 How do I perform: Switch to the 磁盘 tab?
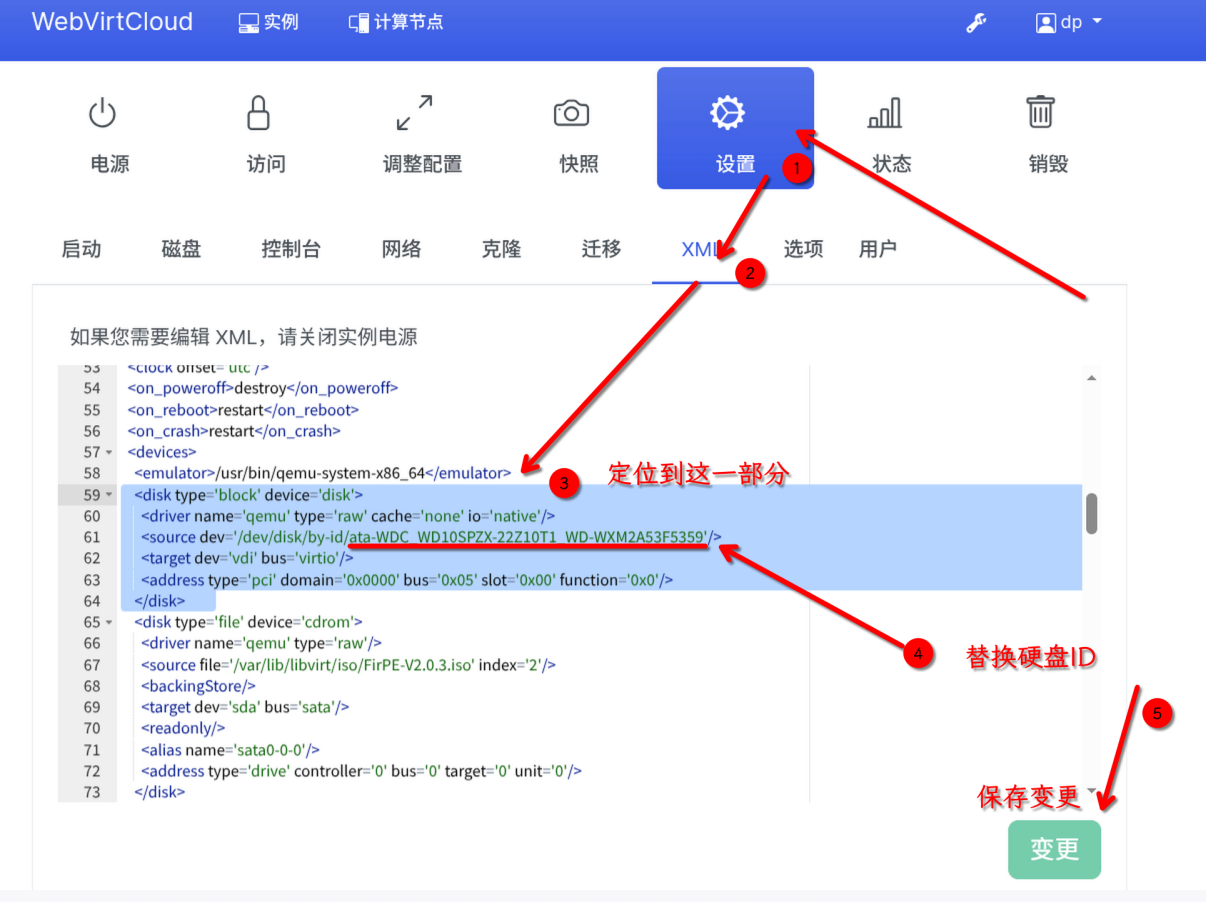point(181,249)
